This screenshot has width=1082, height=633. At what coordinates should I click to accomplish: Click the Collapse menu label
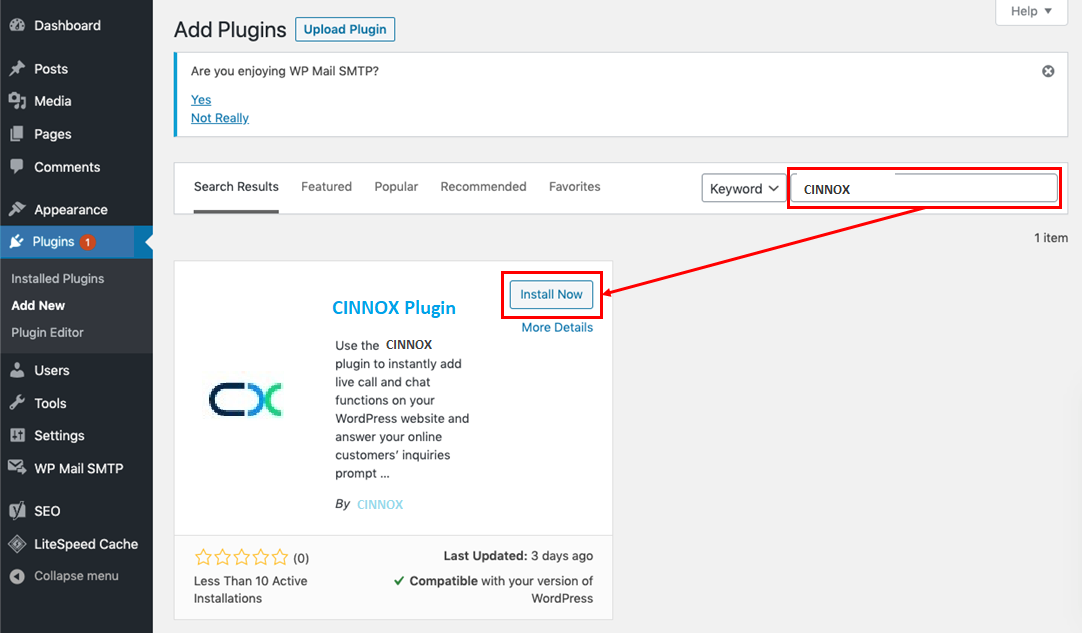pos(77,576)
